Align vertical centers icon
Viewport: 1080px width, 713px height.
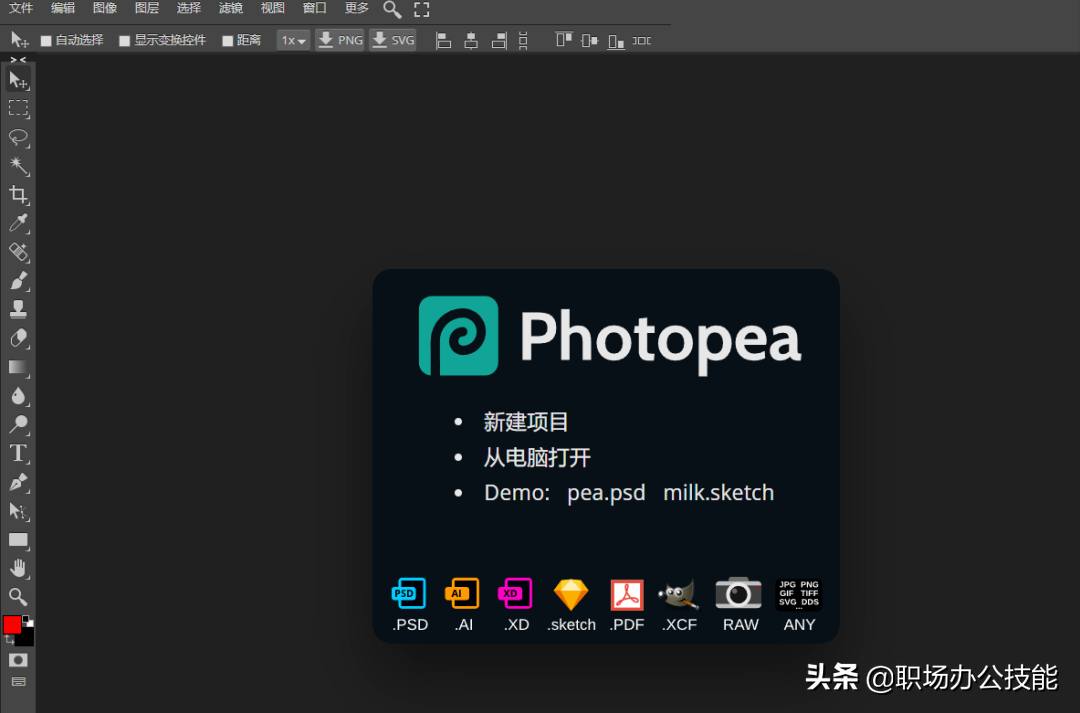pos(590,41)
